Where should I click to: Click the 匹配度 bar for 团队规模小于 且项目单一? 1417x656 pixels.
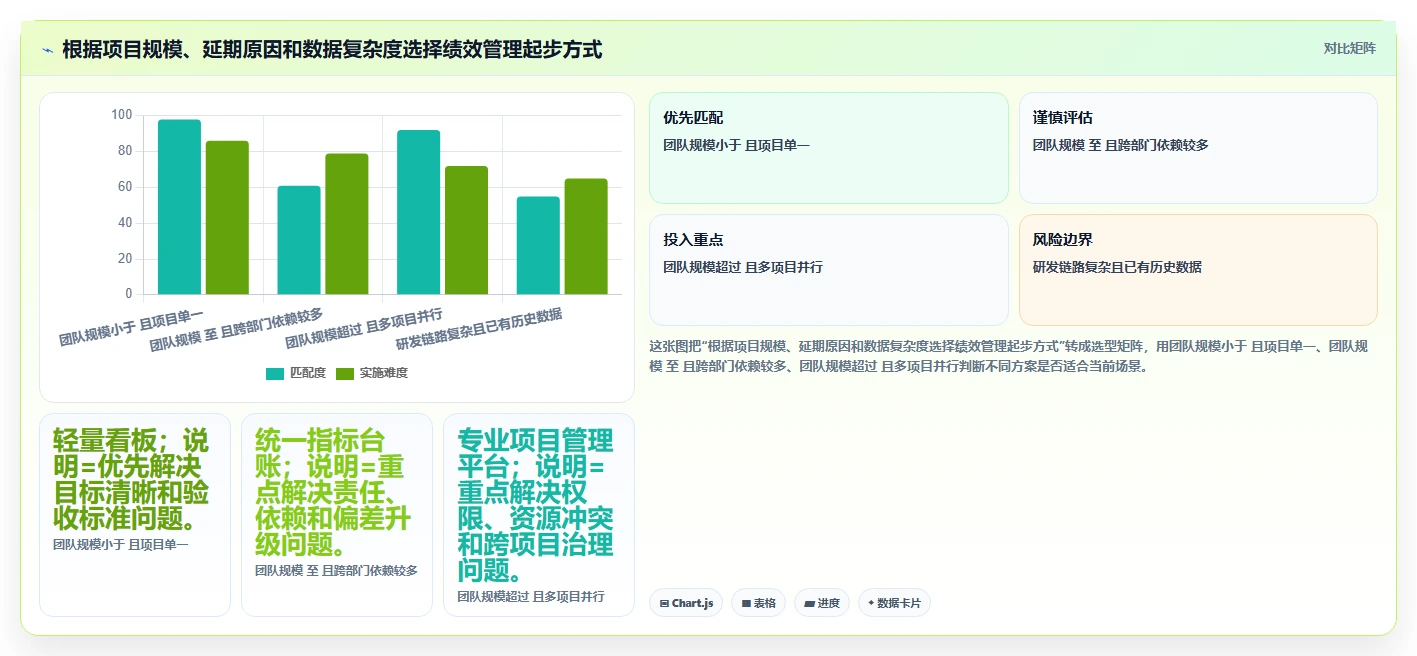click(x=179, y=207)
